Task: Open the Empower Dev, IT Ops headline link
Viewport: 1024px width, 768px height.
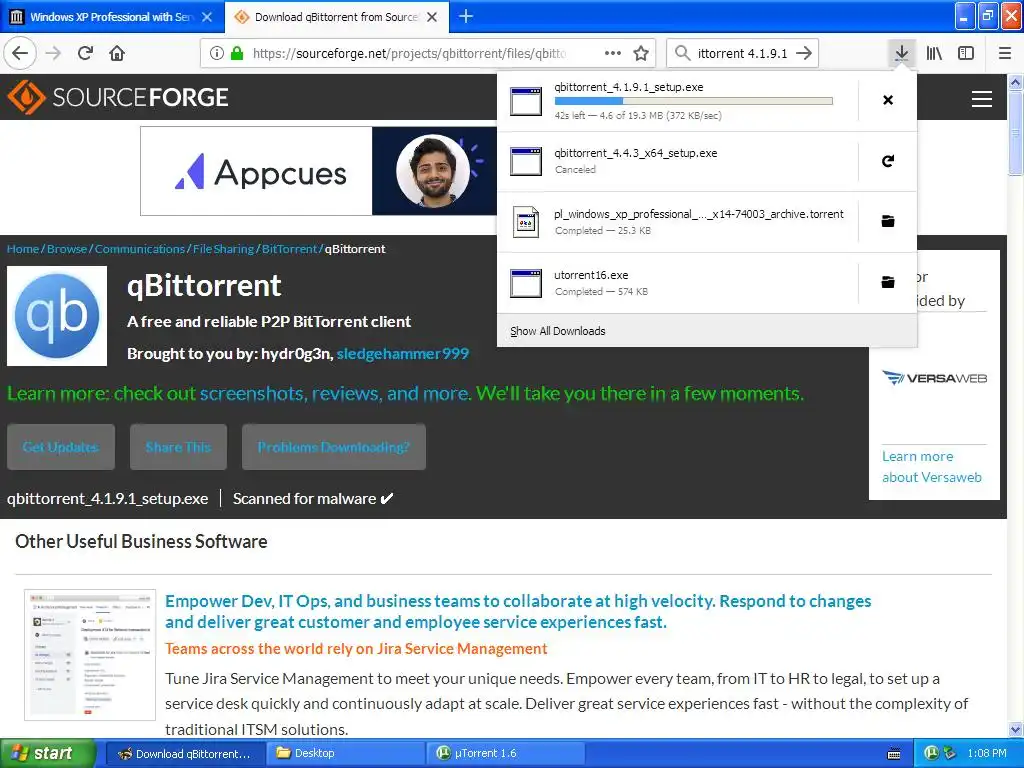Action: point(518,611)
